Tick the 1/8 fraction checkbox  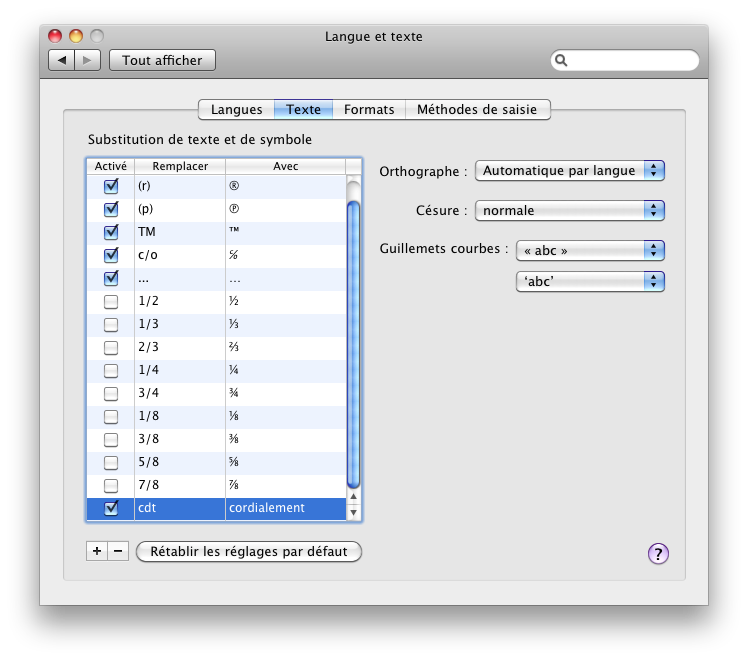111,416
